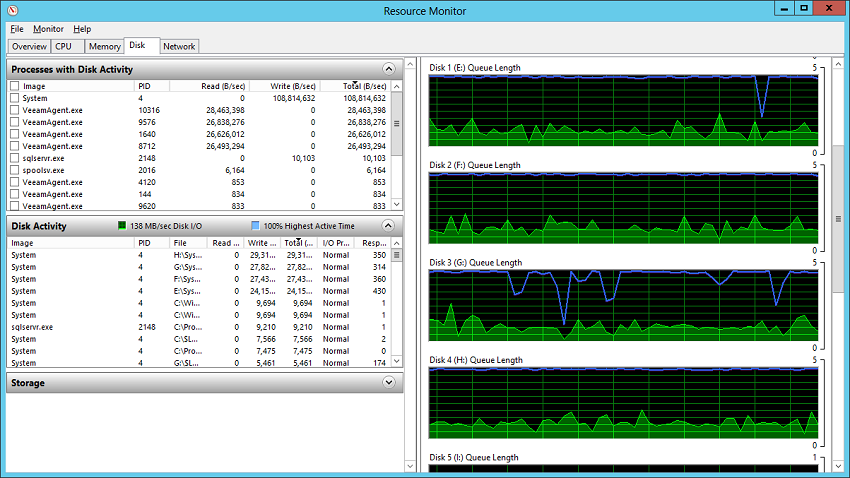Check VeeamAgent.exe PID 1640 checkbox
This screenshot has height=478, width=850.
(x=15, y=134)
